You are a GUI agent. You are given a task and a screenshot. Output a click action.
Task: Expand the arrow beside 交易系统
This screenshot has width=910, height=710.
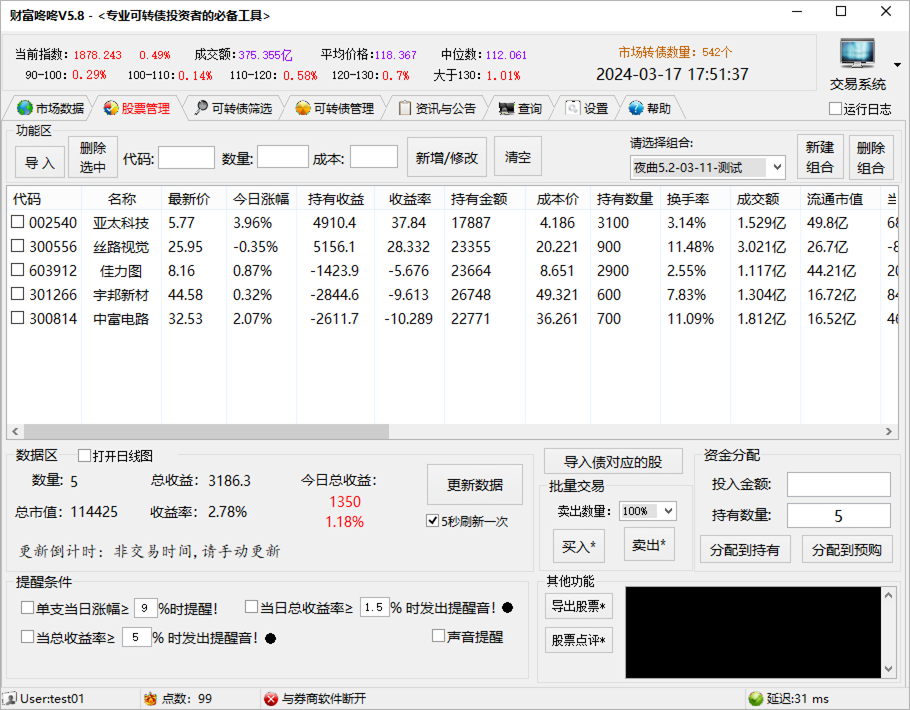tap(897, 65)
